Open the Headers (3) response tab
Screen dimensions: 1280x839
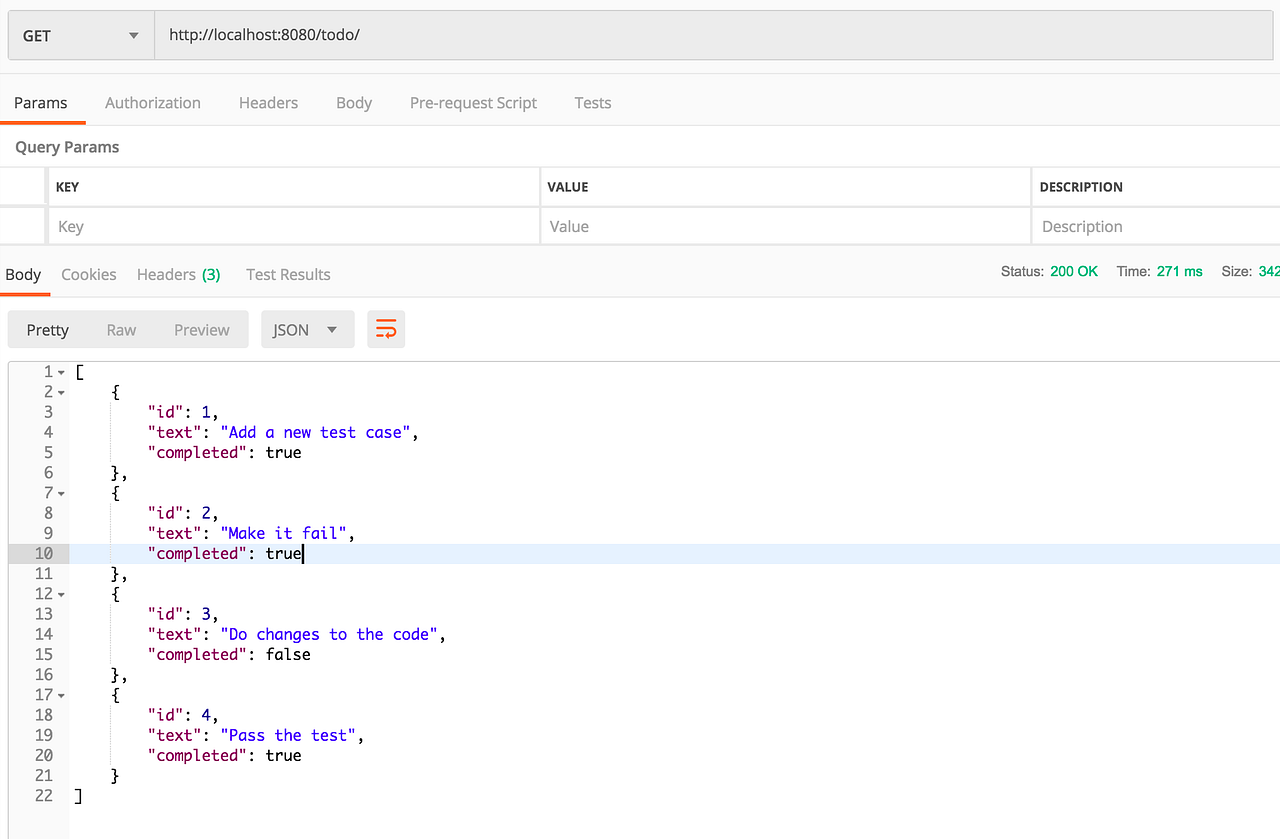point(178,274)
